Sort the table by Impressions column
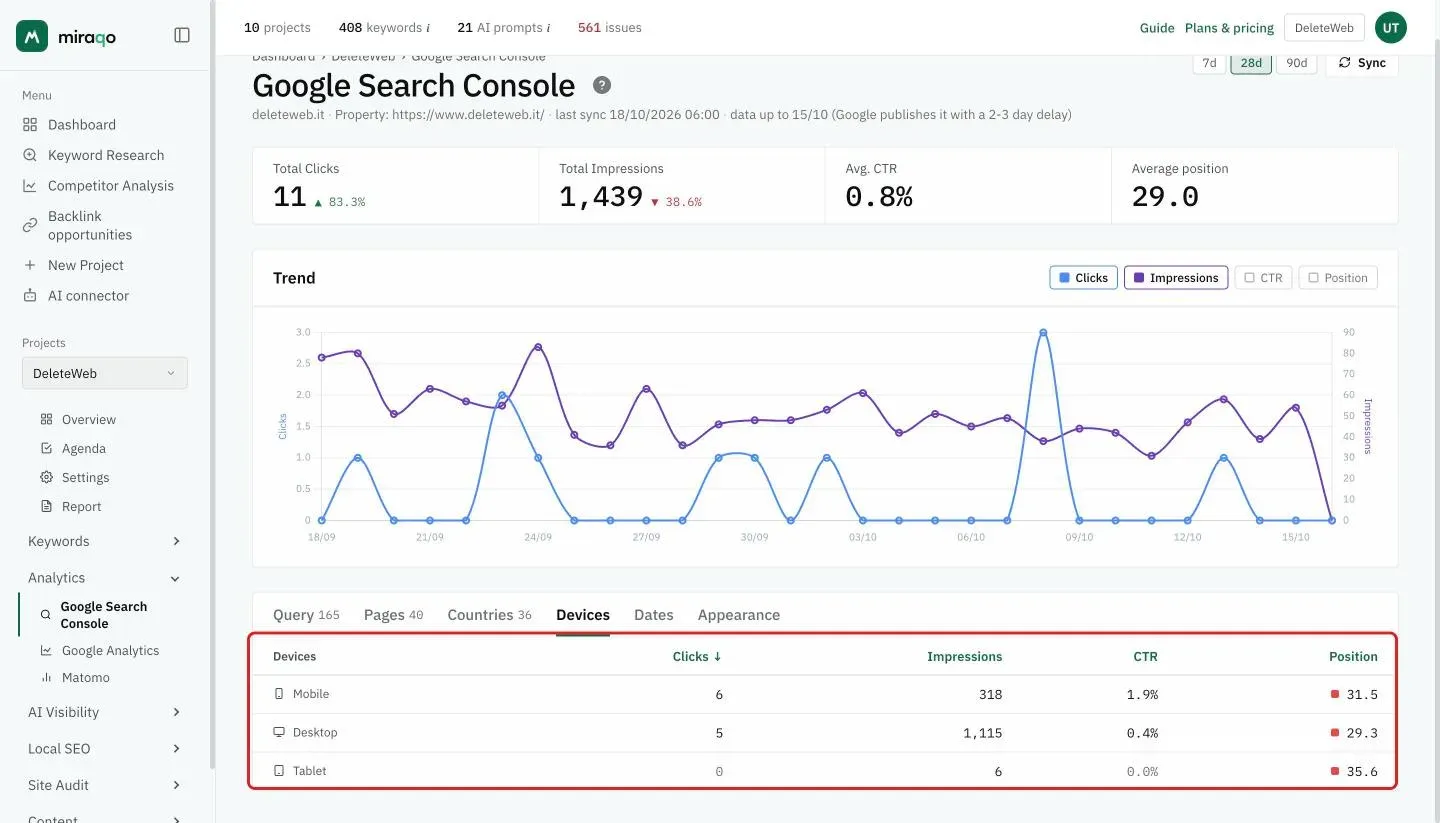This screenshot has height=823, width=1440. pos(964,657)
